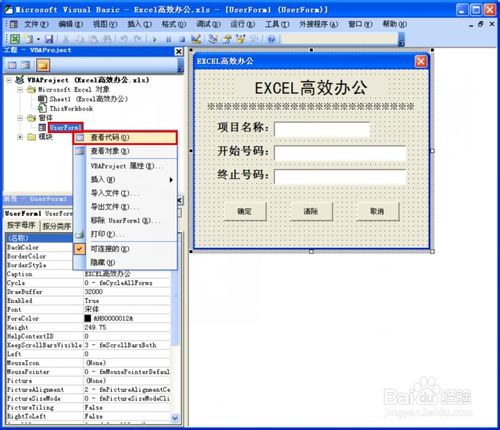Click the Insert UserForm toolbar icon
The width and height of the screenshot is (500, 430).
[29, 39]
